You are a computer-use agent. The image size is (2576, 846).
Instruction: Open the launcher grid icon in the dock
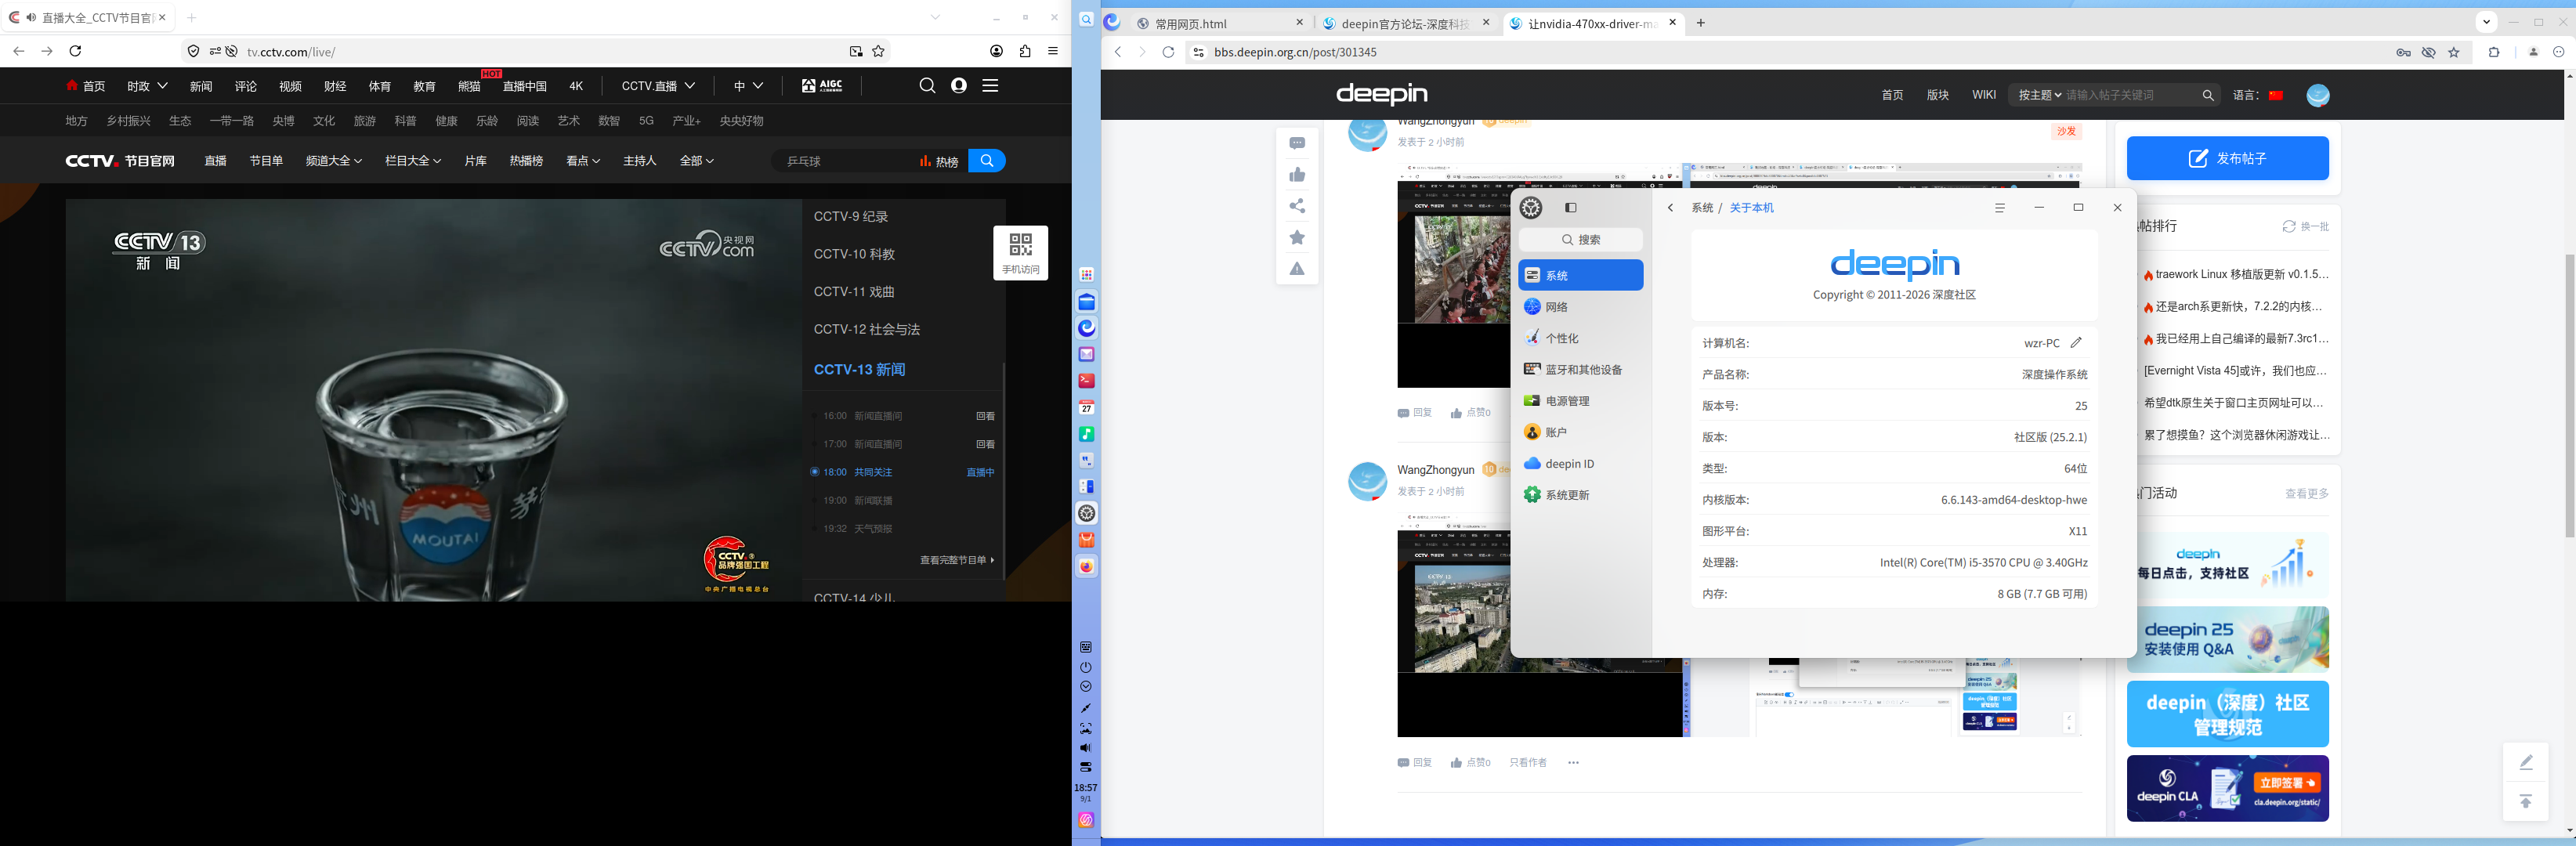tap(1086, 275)
